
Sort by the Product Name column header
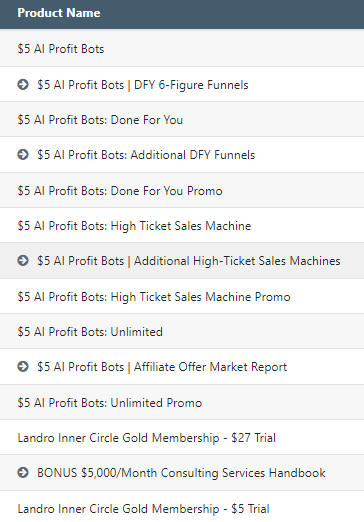pos(59,13)
